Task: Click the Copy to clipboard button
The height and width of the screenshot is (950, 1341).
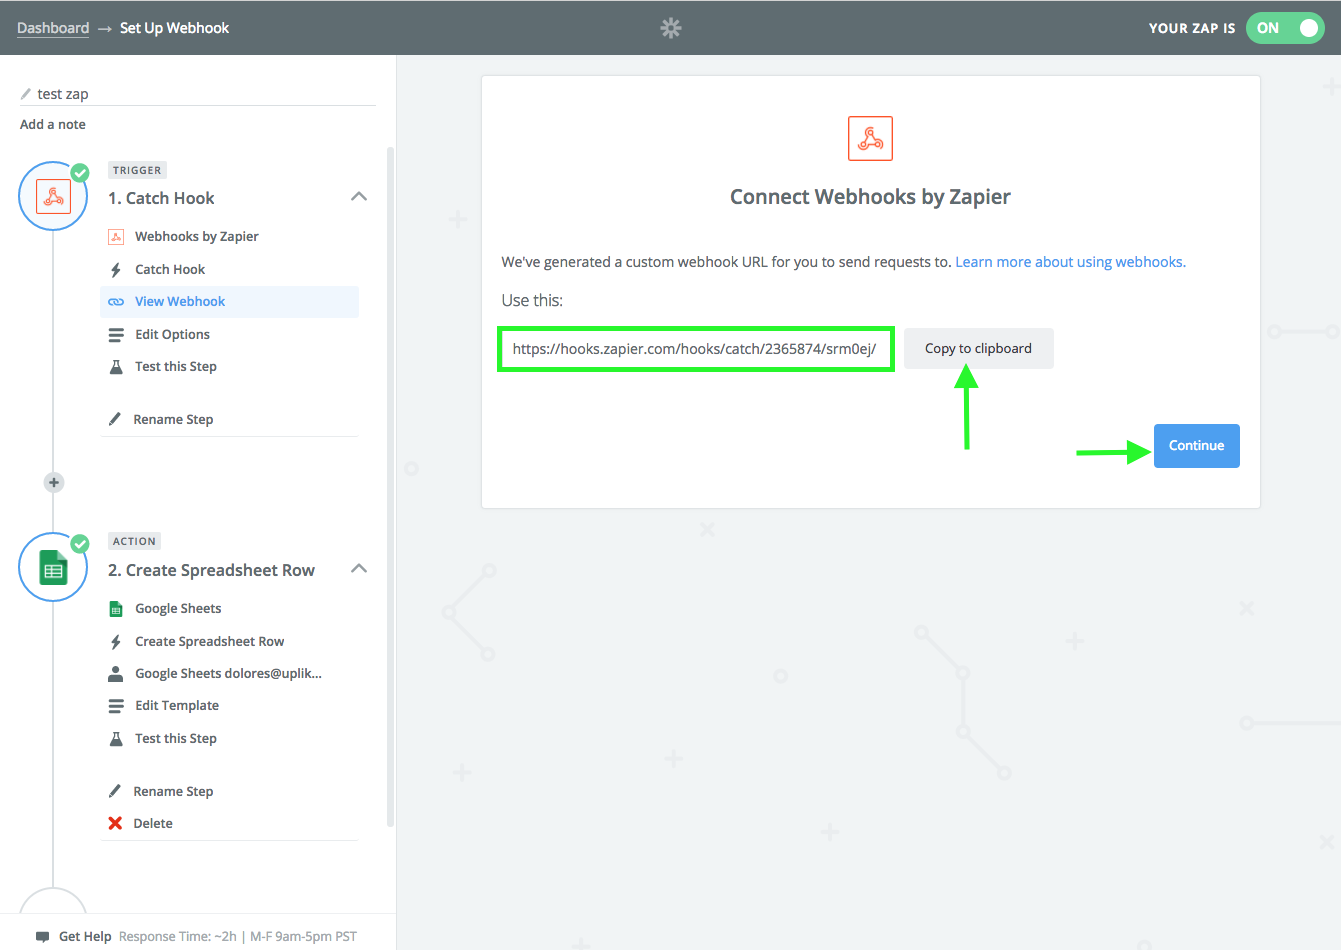Action: pos(978,349)
